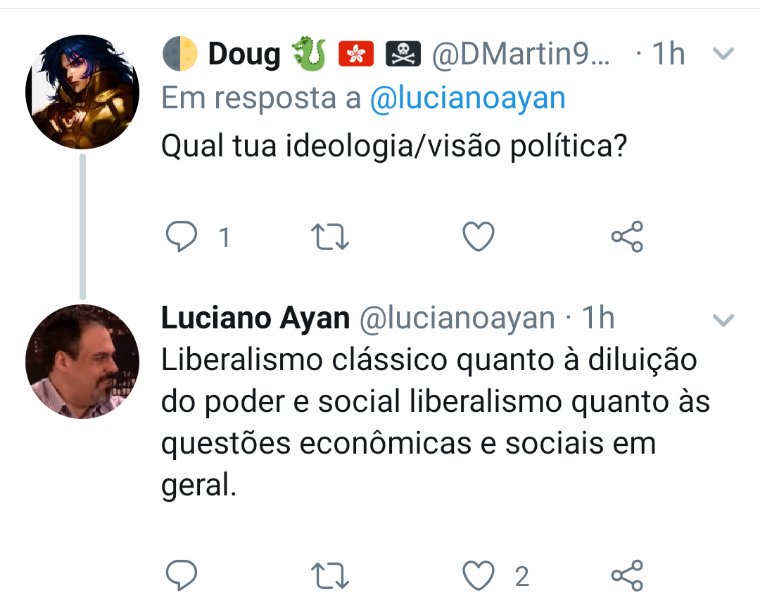Expand options chevron on Luciano's tweet
The image size is (760, 612).
coord(722,320)
